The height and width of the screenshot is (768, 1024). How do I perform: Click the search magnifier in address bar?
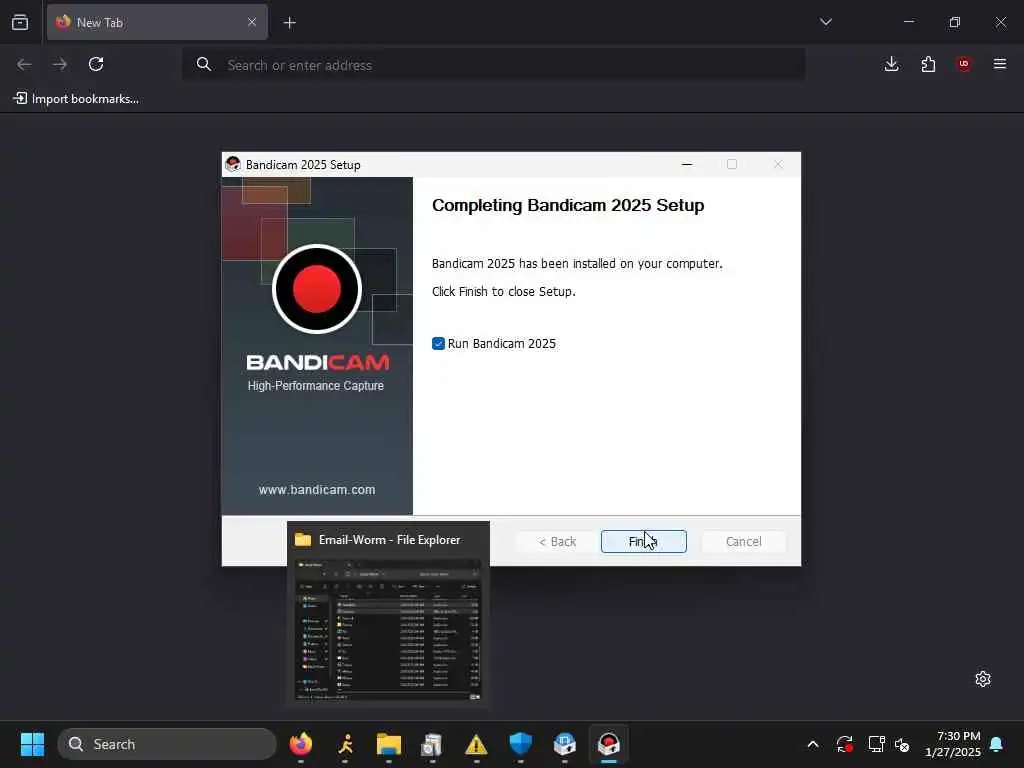pyautogui.click(x=204, y=64)
